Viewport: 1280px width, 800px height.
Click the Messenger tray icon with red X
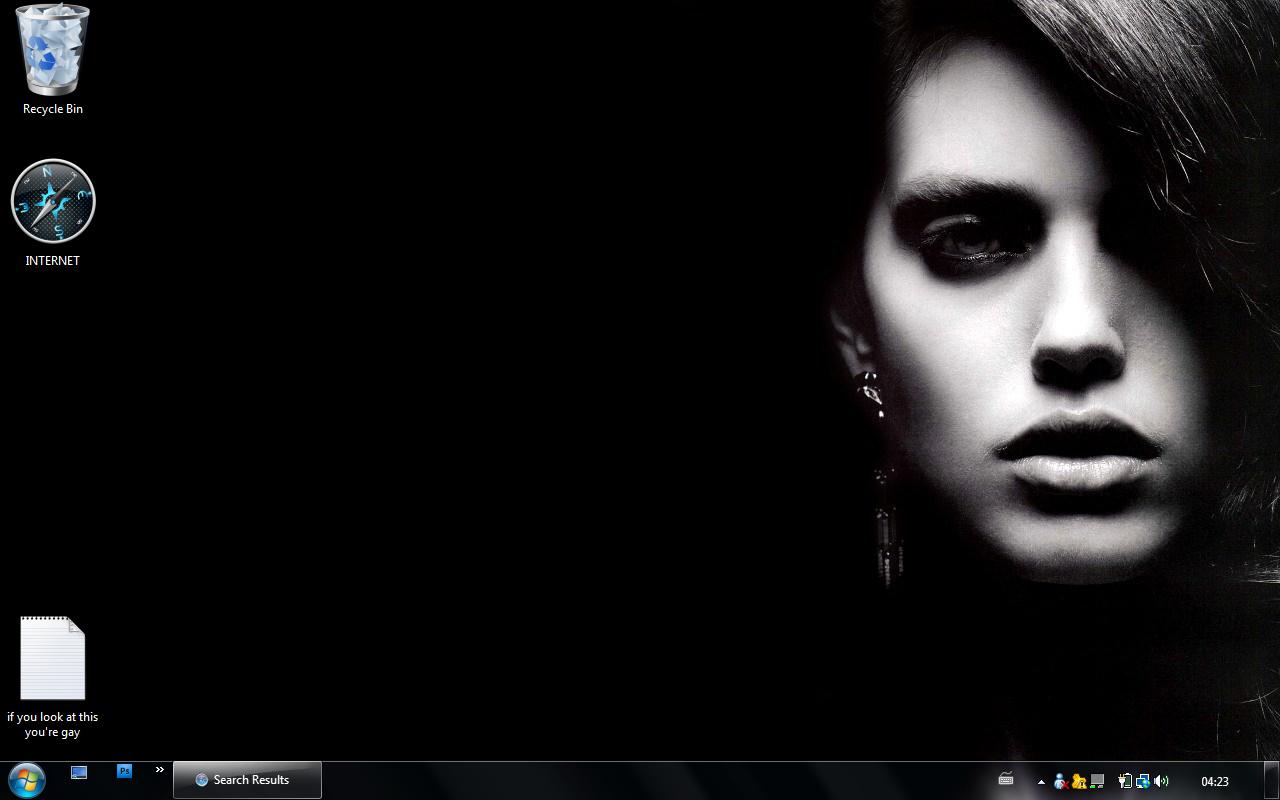(1060, 781)
